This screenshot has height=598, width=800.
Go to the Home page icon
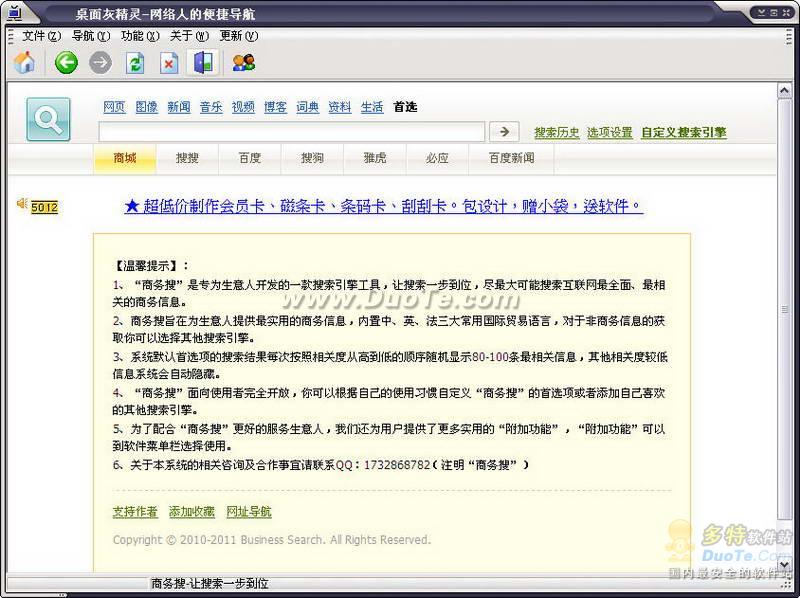pos(24,63)
